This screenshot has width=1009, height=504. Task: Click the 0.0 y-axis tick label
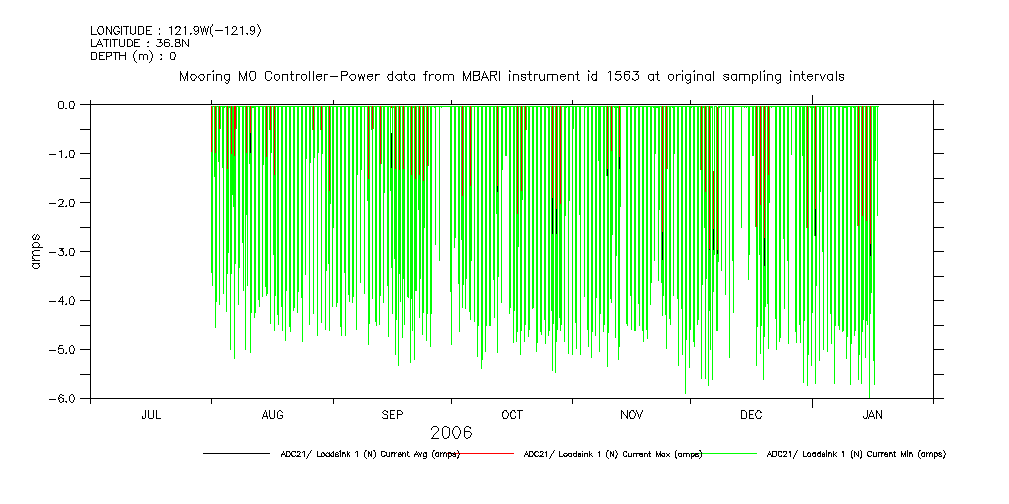pyautogui.click(x=66, y=104)
